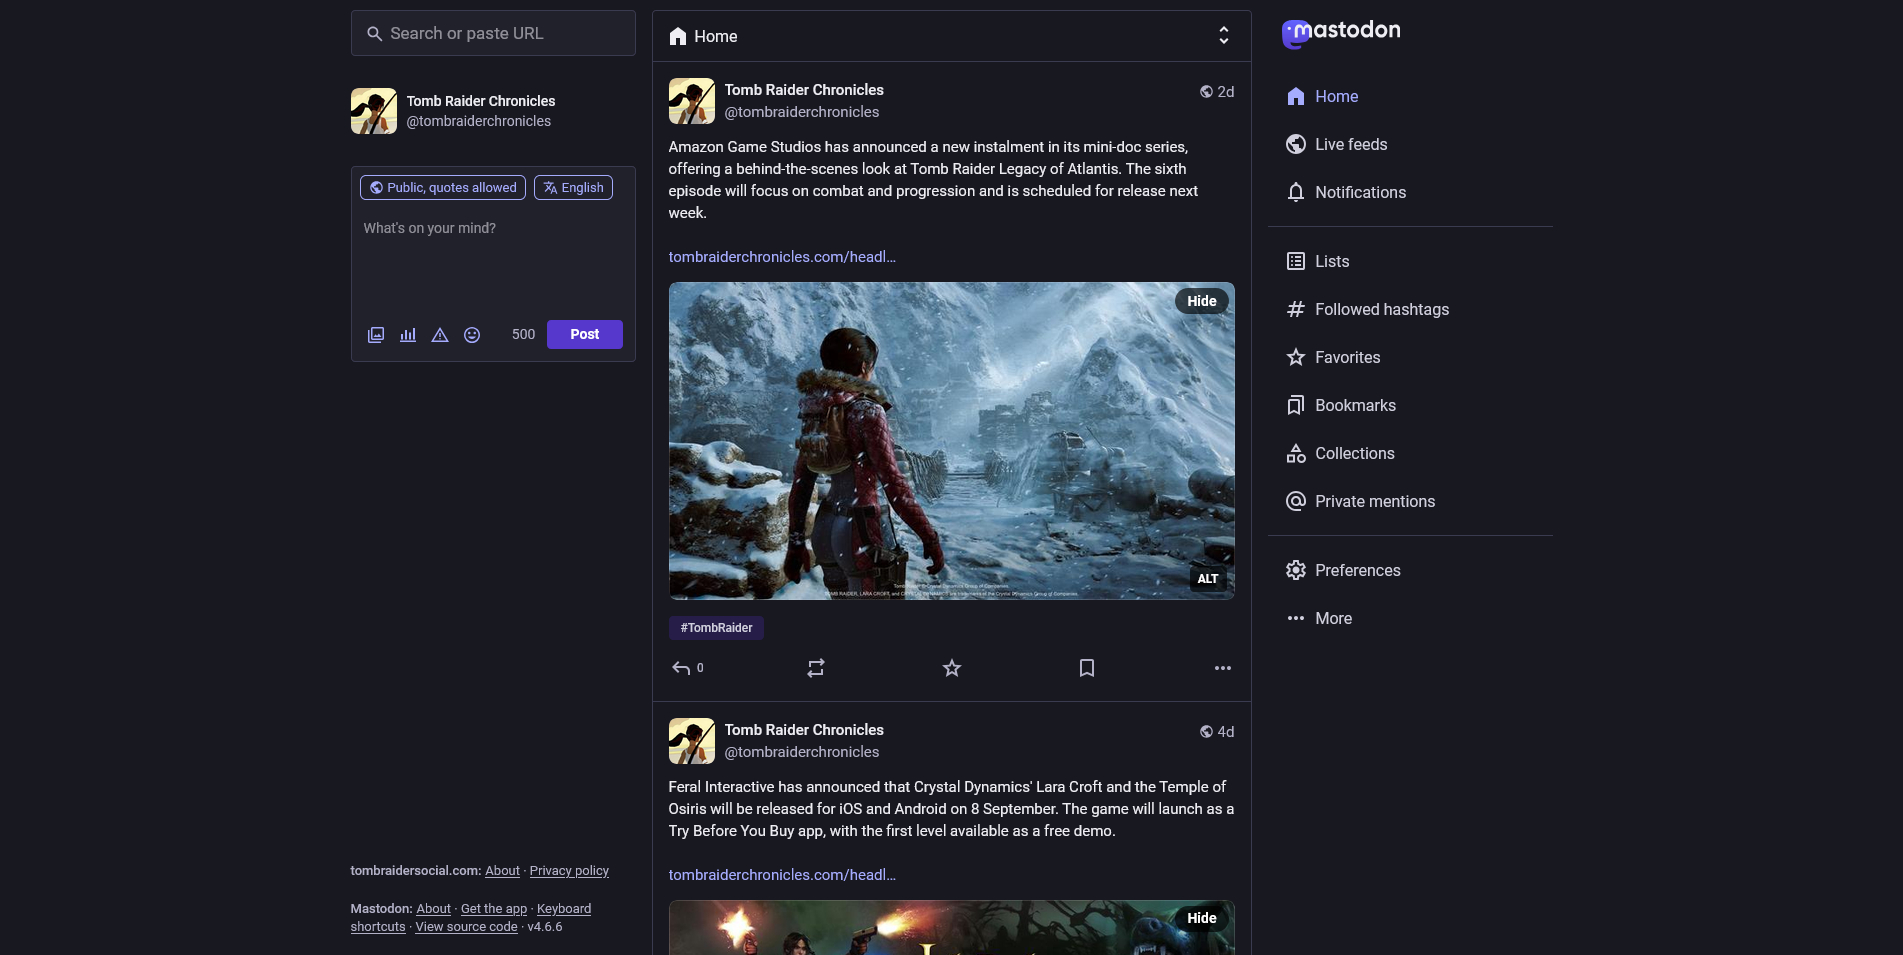The width and height of the screenshot is (1903, 955).
Task: Open Private mentions
Action: (1360, 501)
